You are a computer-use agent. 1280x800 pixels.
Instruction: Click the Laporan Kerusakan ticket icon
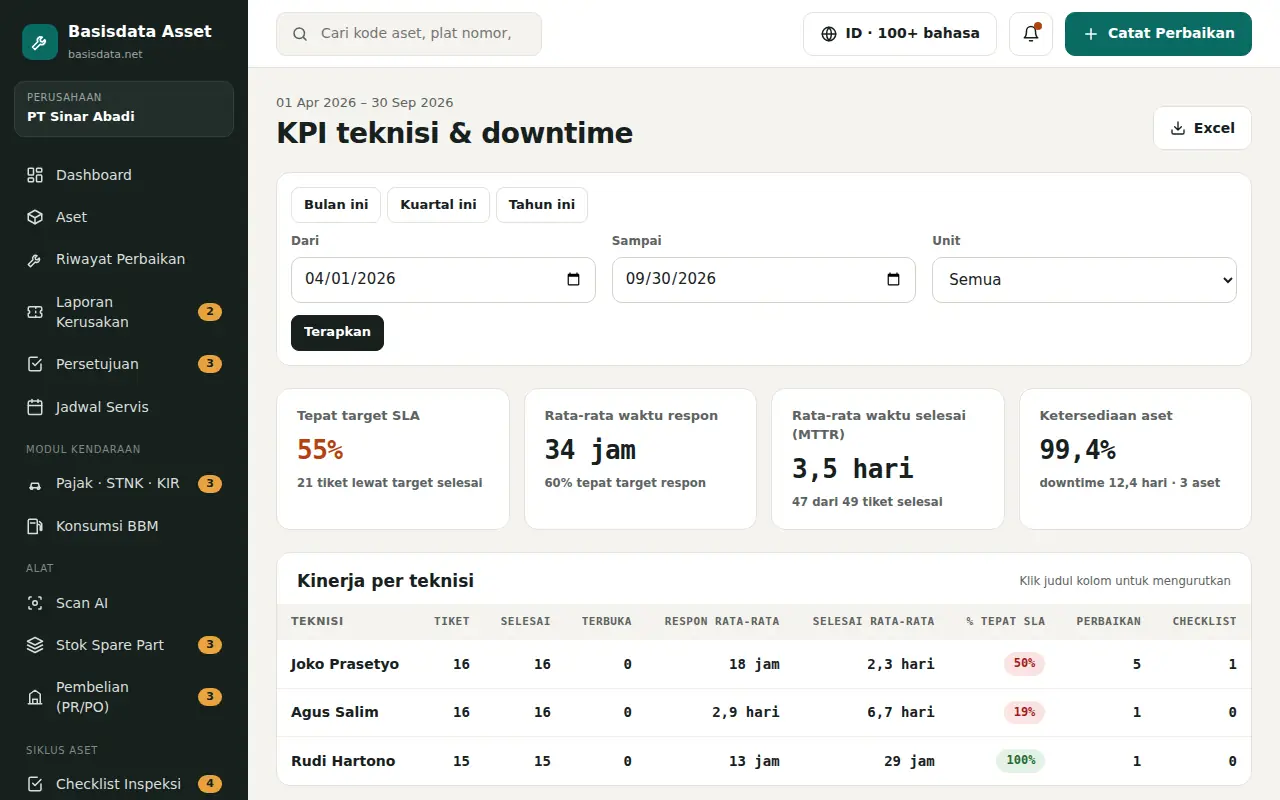coord(35,312)
